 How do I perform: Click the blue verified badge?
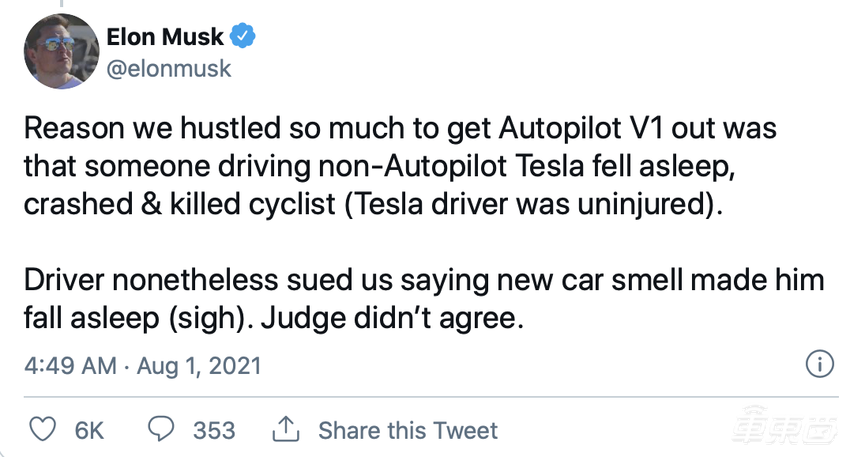pyautogui.click(x=242, y=38)
